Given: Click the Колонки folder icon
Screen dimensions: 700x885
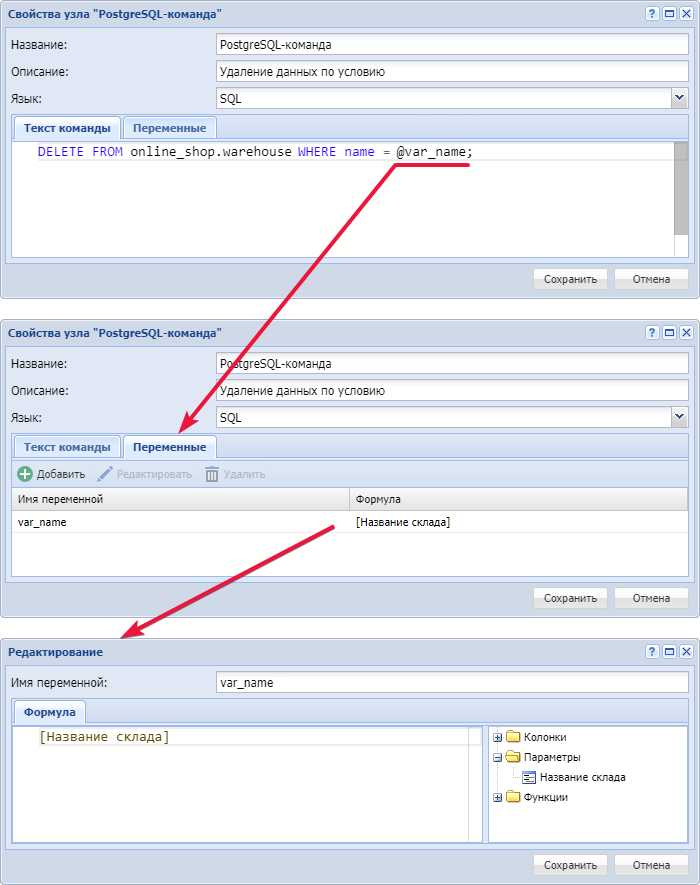Looking at the screenshot, I should pyautogui.click(x=514, y=737).
